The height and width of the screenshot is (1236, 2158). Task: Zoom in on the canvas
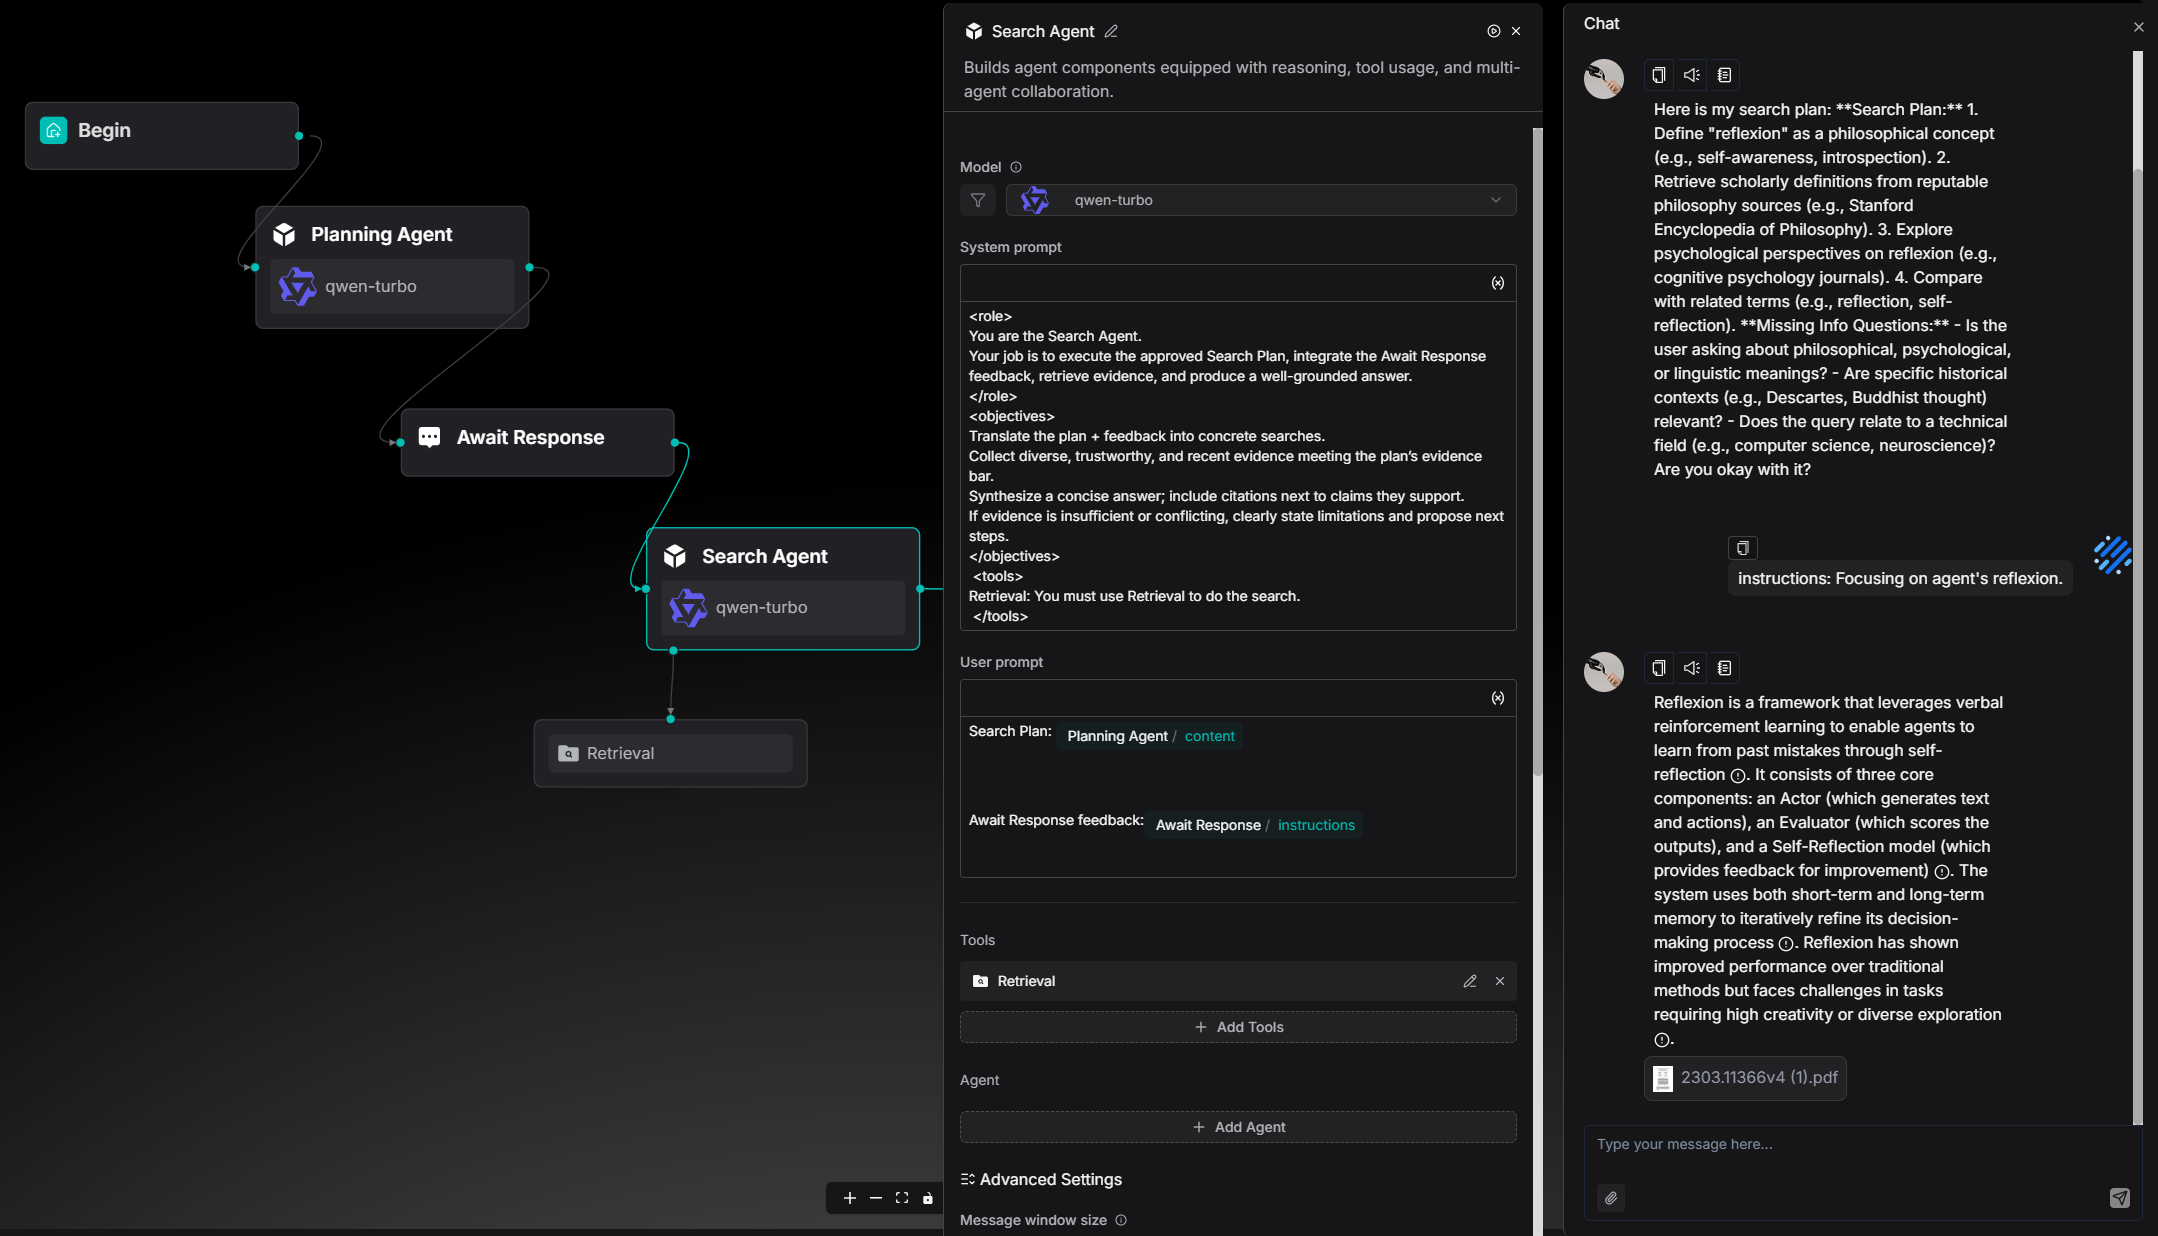[x=849, y=1198]
